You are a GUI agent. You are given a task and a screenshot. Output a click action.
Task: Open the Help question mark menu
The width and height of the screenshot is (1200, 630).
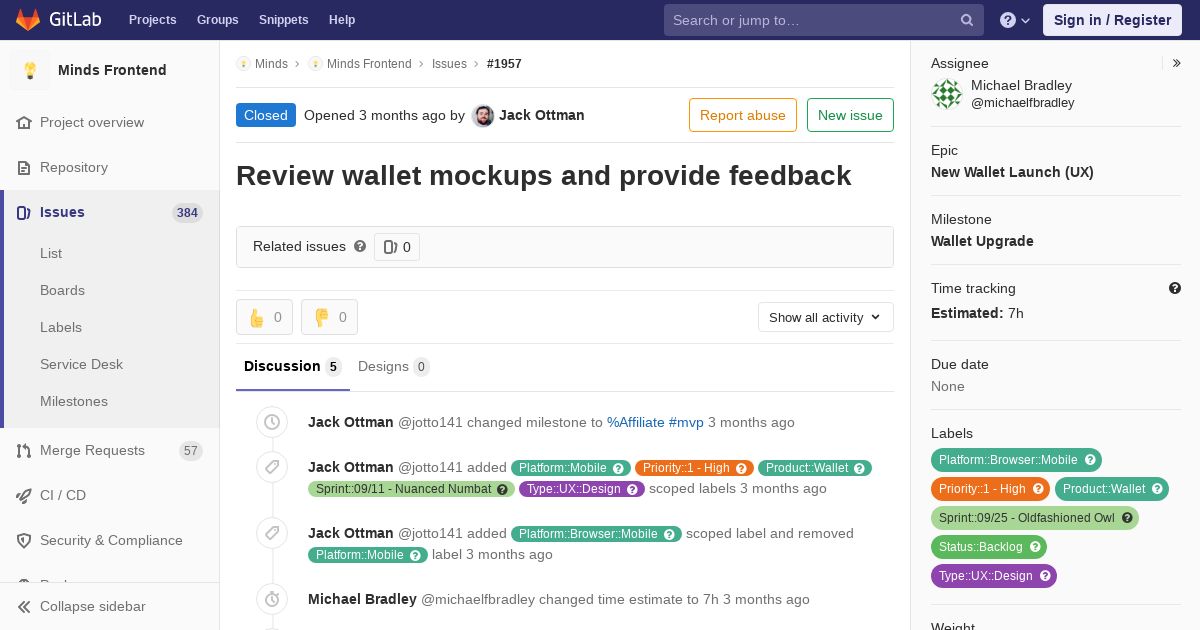(x=1015, y=20)
